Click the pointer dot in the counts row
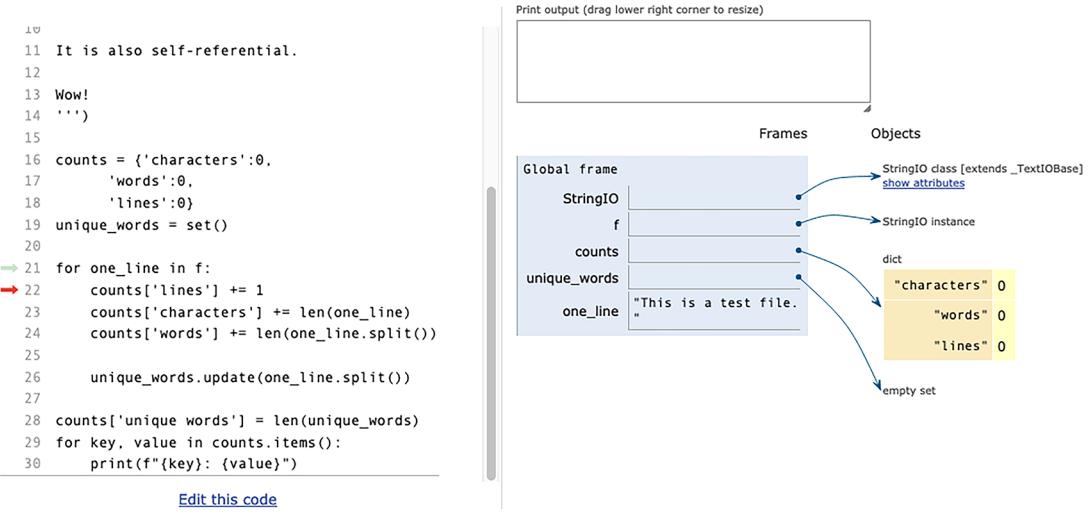The height and width of the screenshot is (515, 1090). pos(798,251)
